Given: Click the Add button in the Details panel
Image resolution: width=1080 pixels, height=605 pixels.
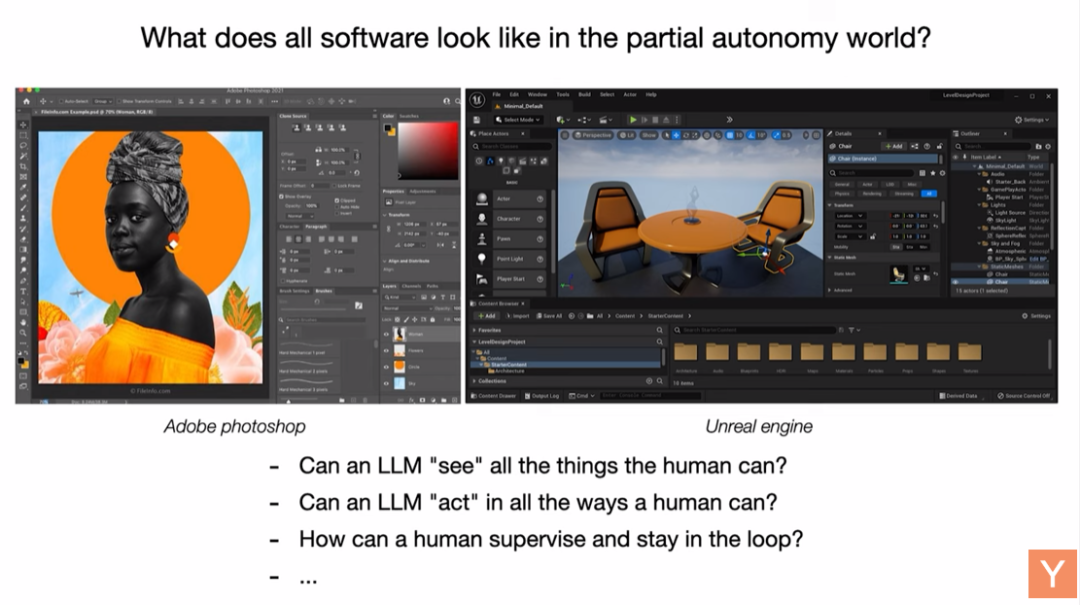Looking at the screenshot, I should (894, 147).
